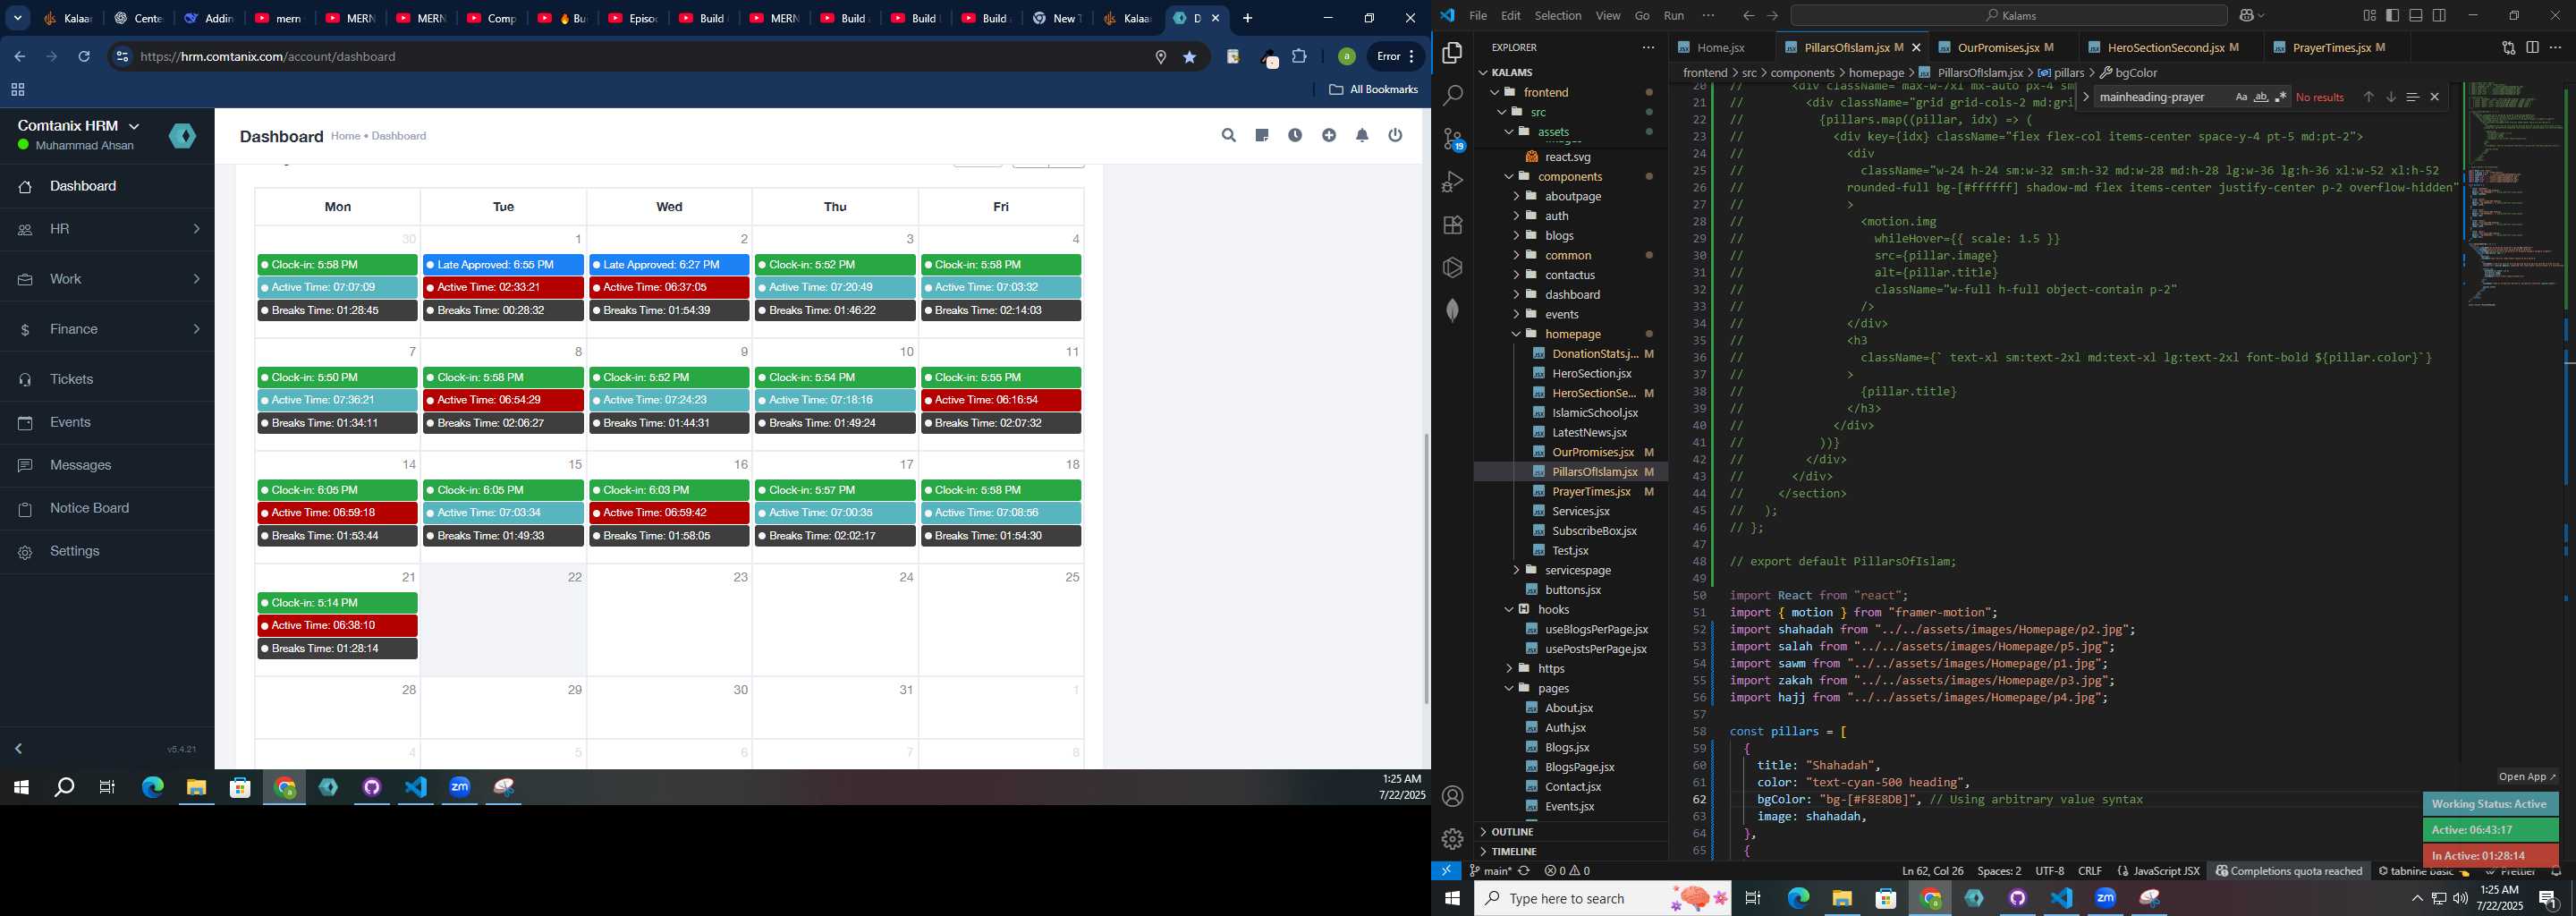Image resolution: width=2576 pixels, height=916 pixels.
Task: Open Services.jsx in the explorer
Action: tap(1580, 511)
